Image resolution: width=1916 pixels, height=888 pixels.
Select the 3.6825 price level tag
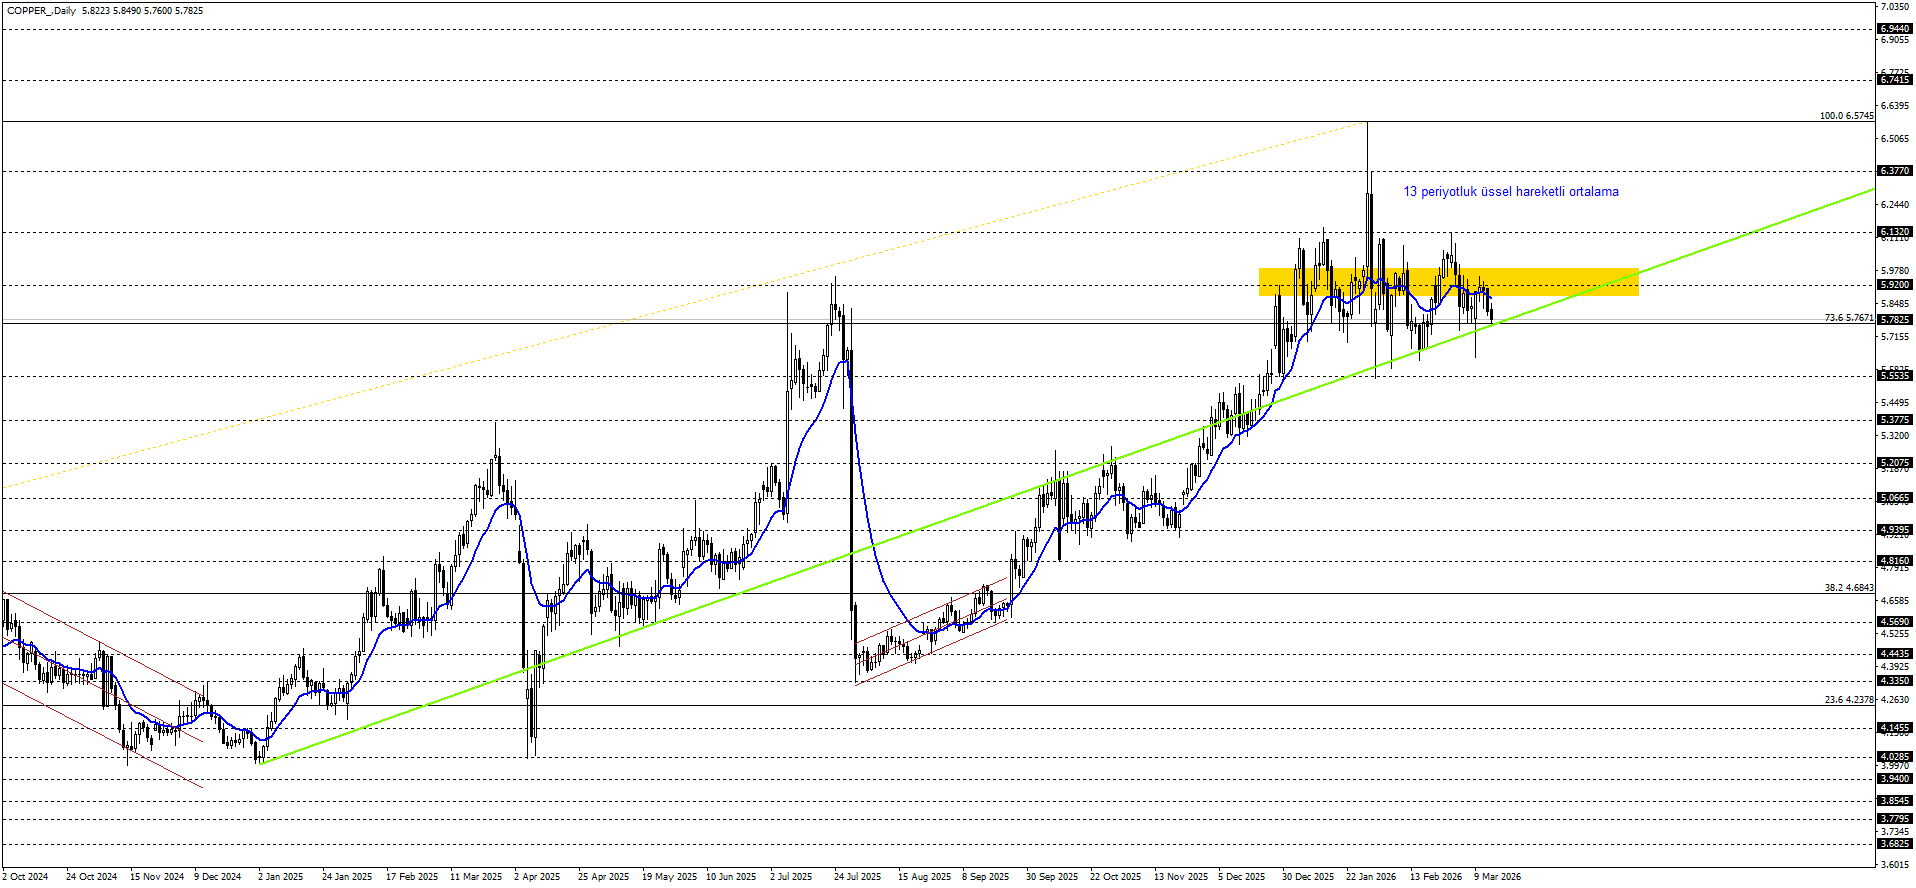1895,844
